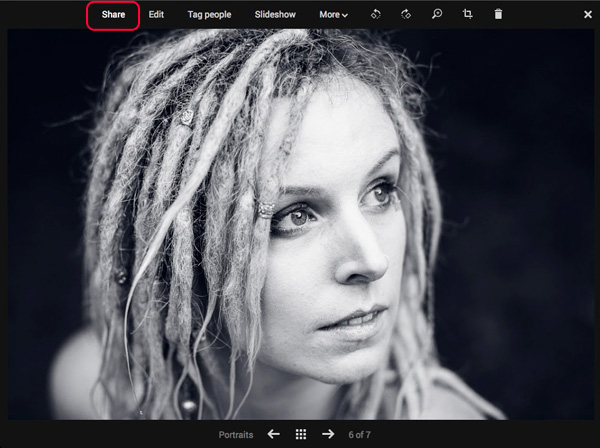Delete photo with the trash icon
The width and height of the screenshot is (600, 448).
[x=498, y=15]
